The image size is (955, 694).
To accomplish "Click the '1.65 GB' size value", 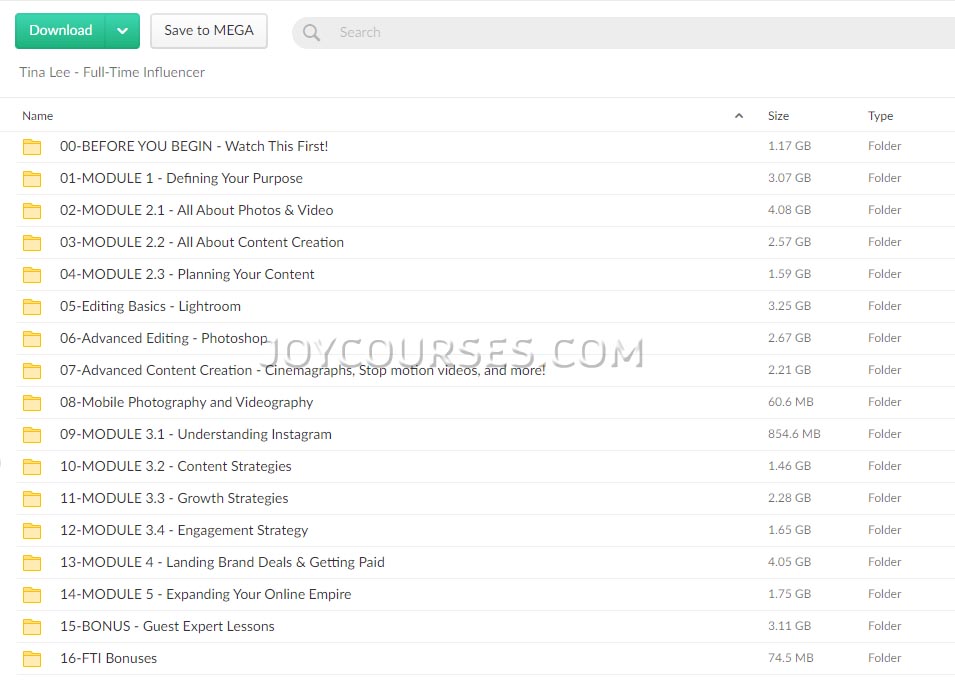I will 789,529.
